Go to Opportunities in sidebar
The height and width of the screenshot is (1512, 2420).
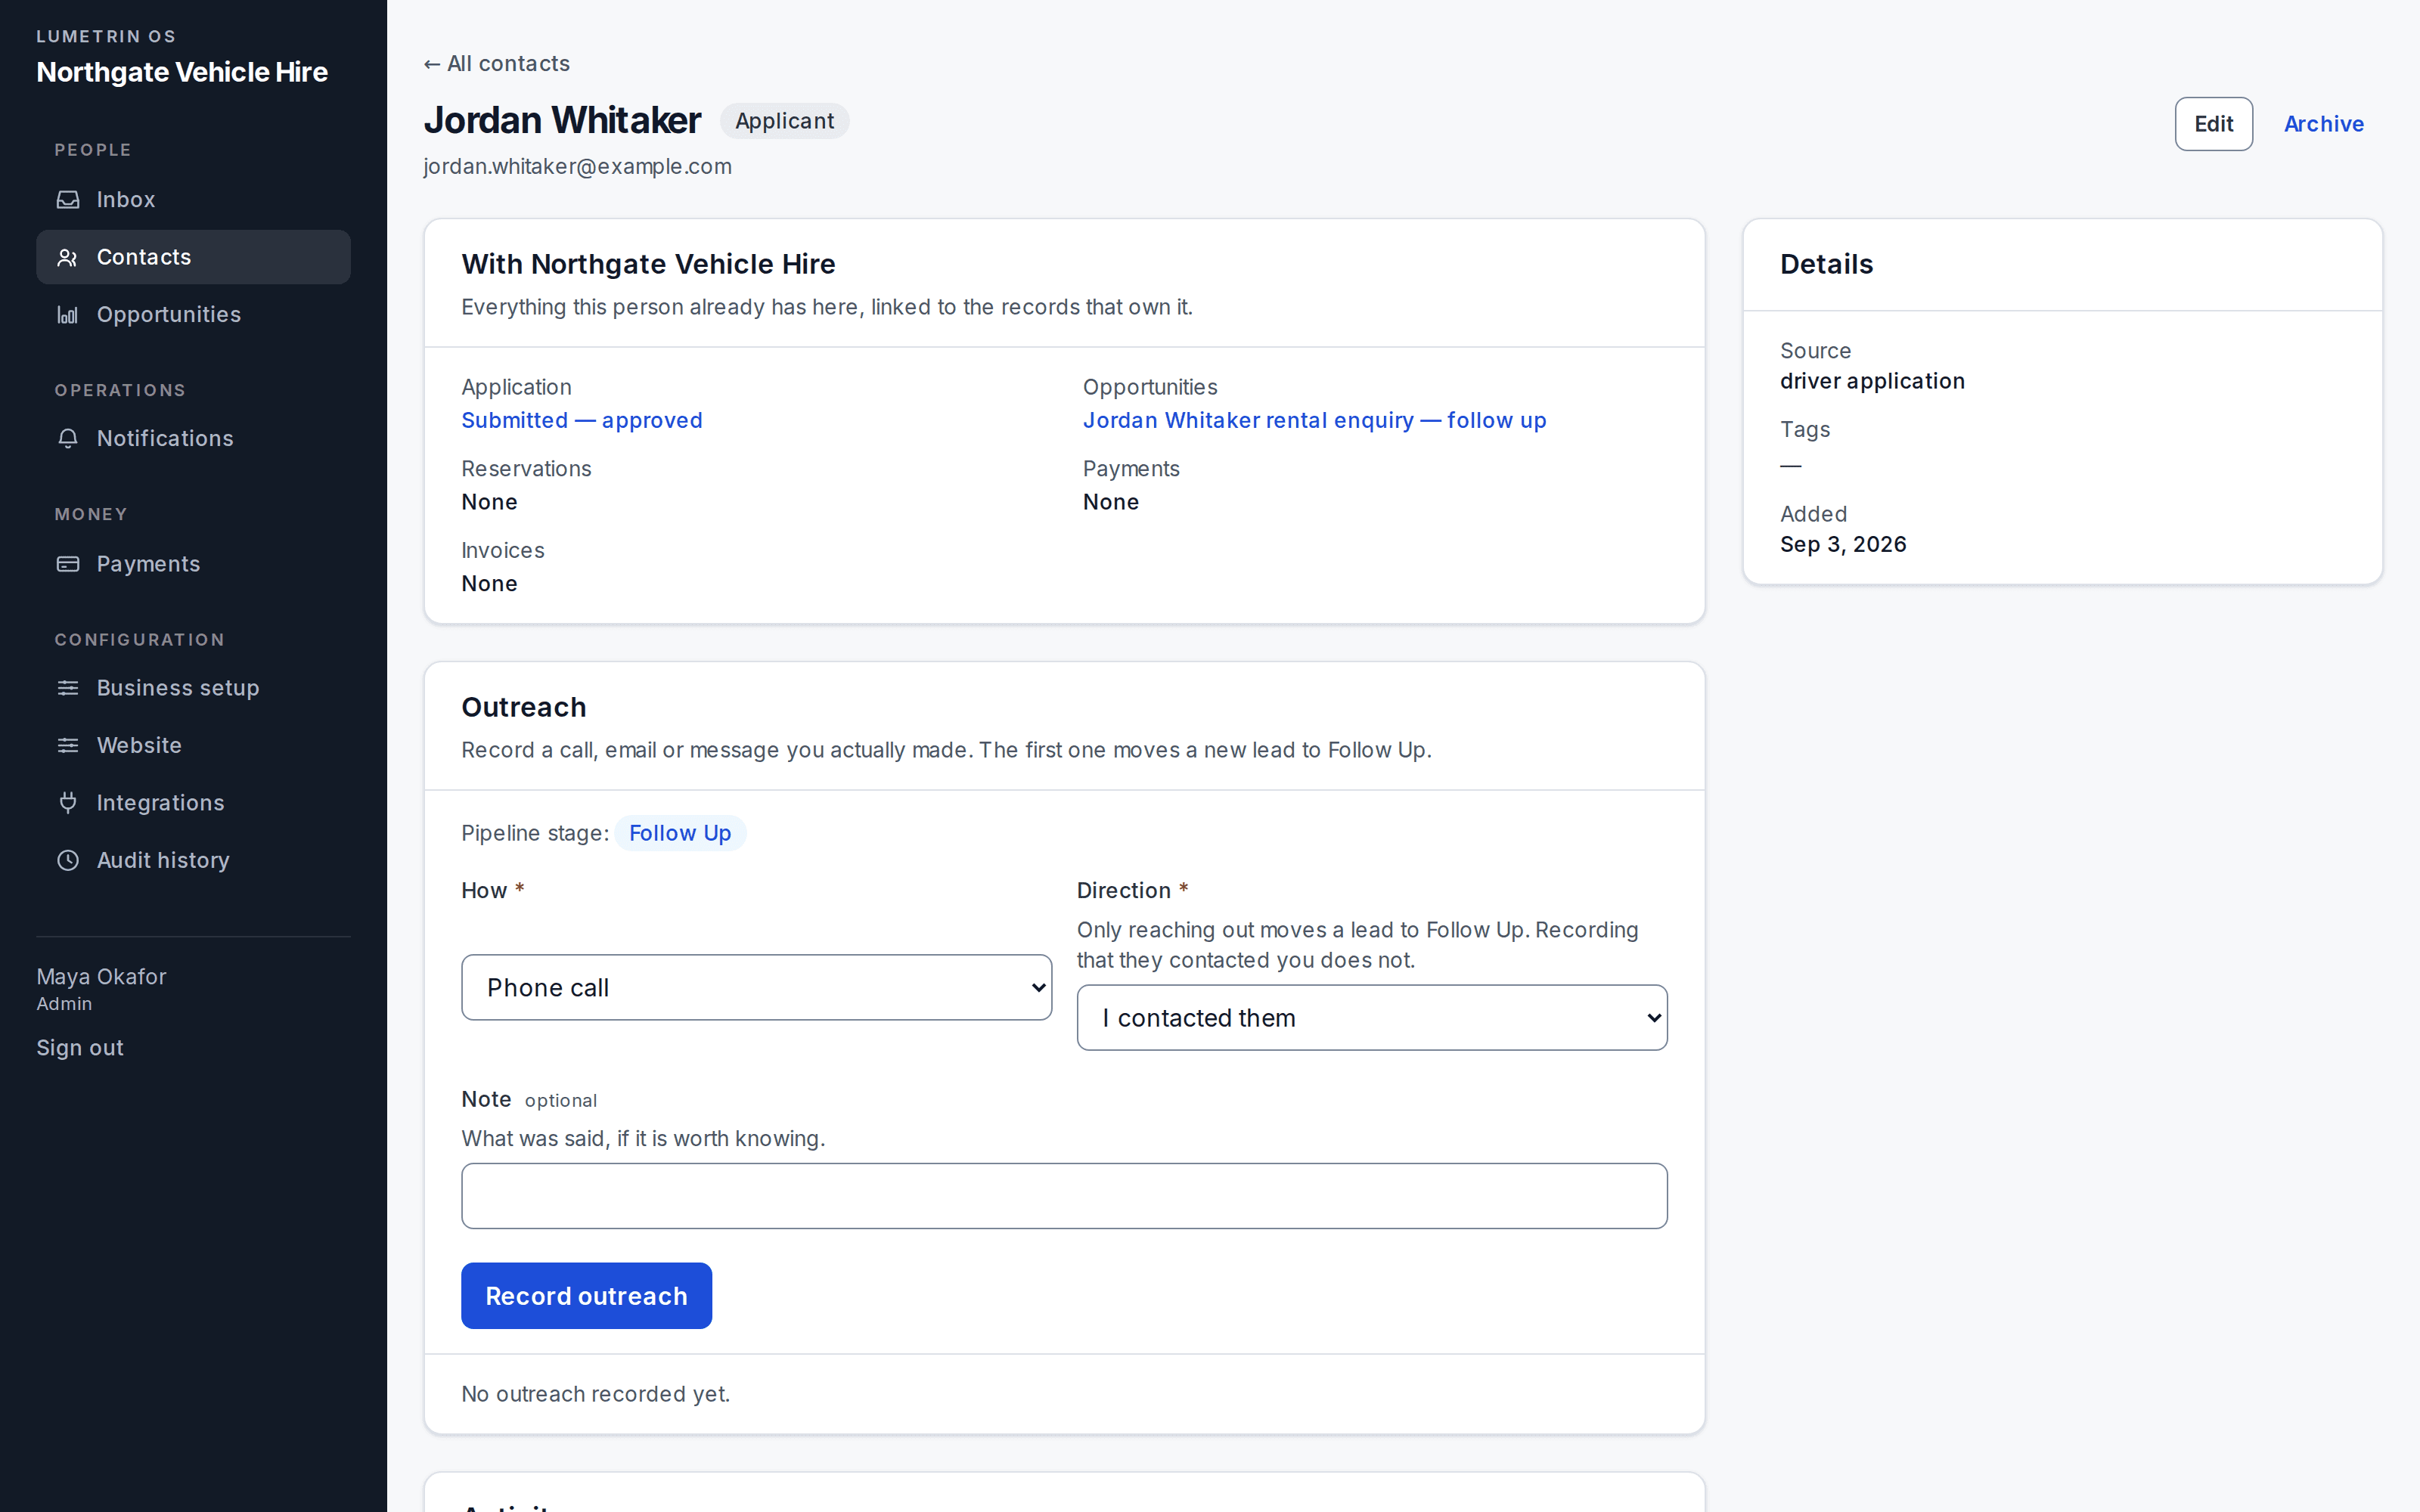[193, 315]
